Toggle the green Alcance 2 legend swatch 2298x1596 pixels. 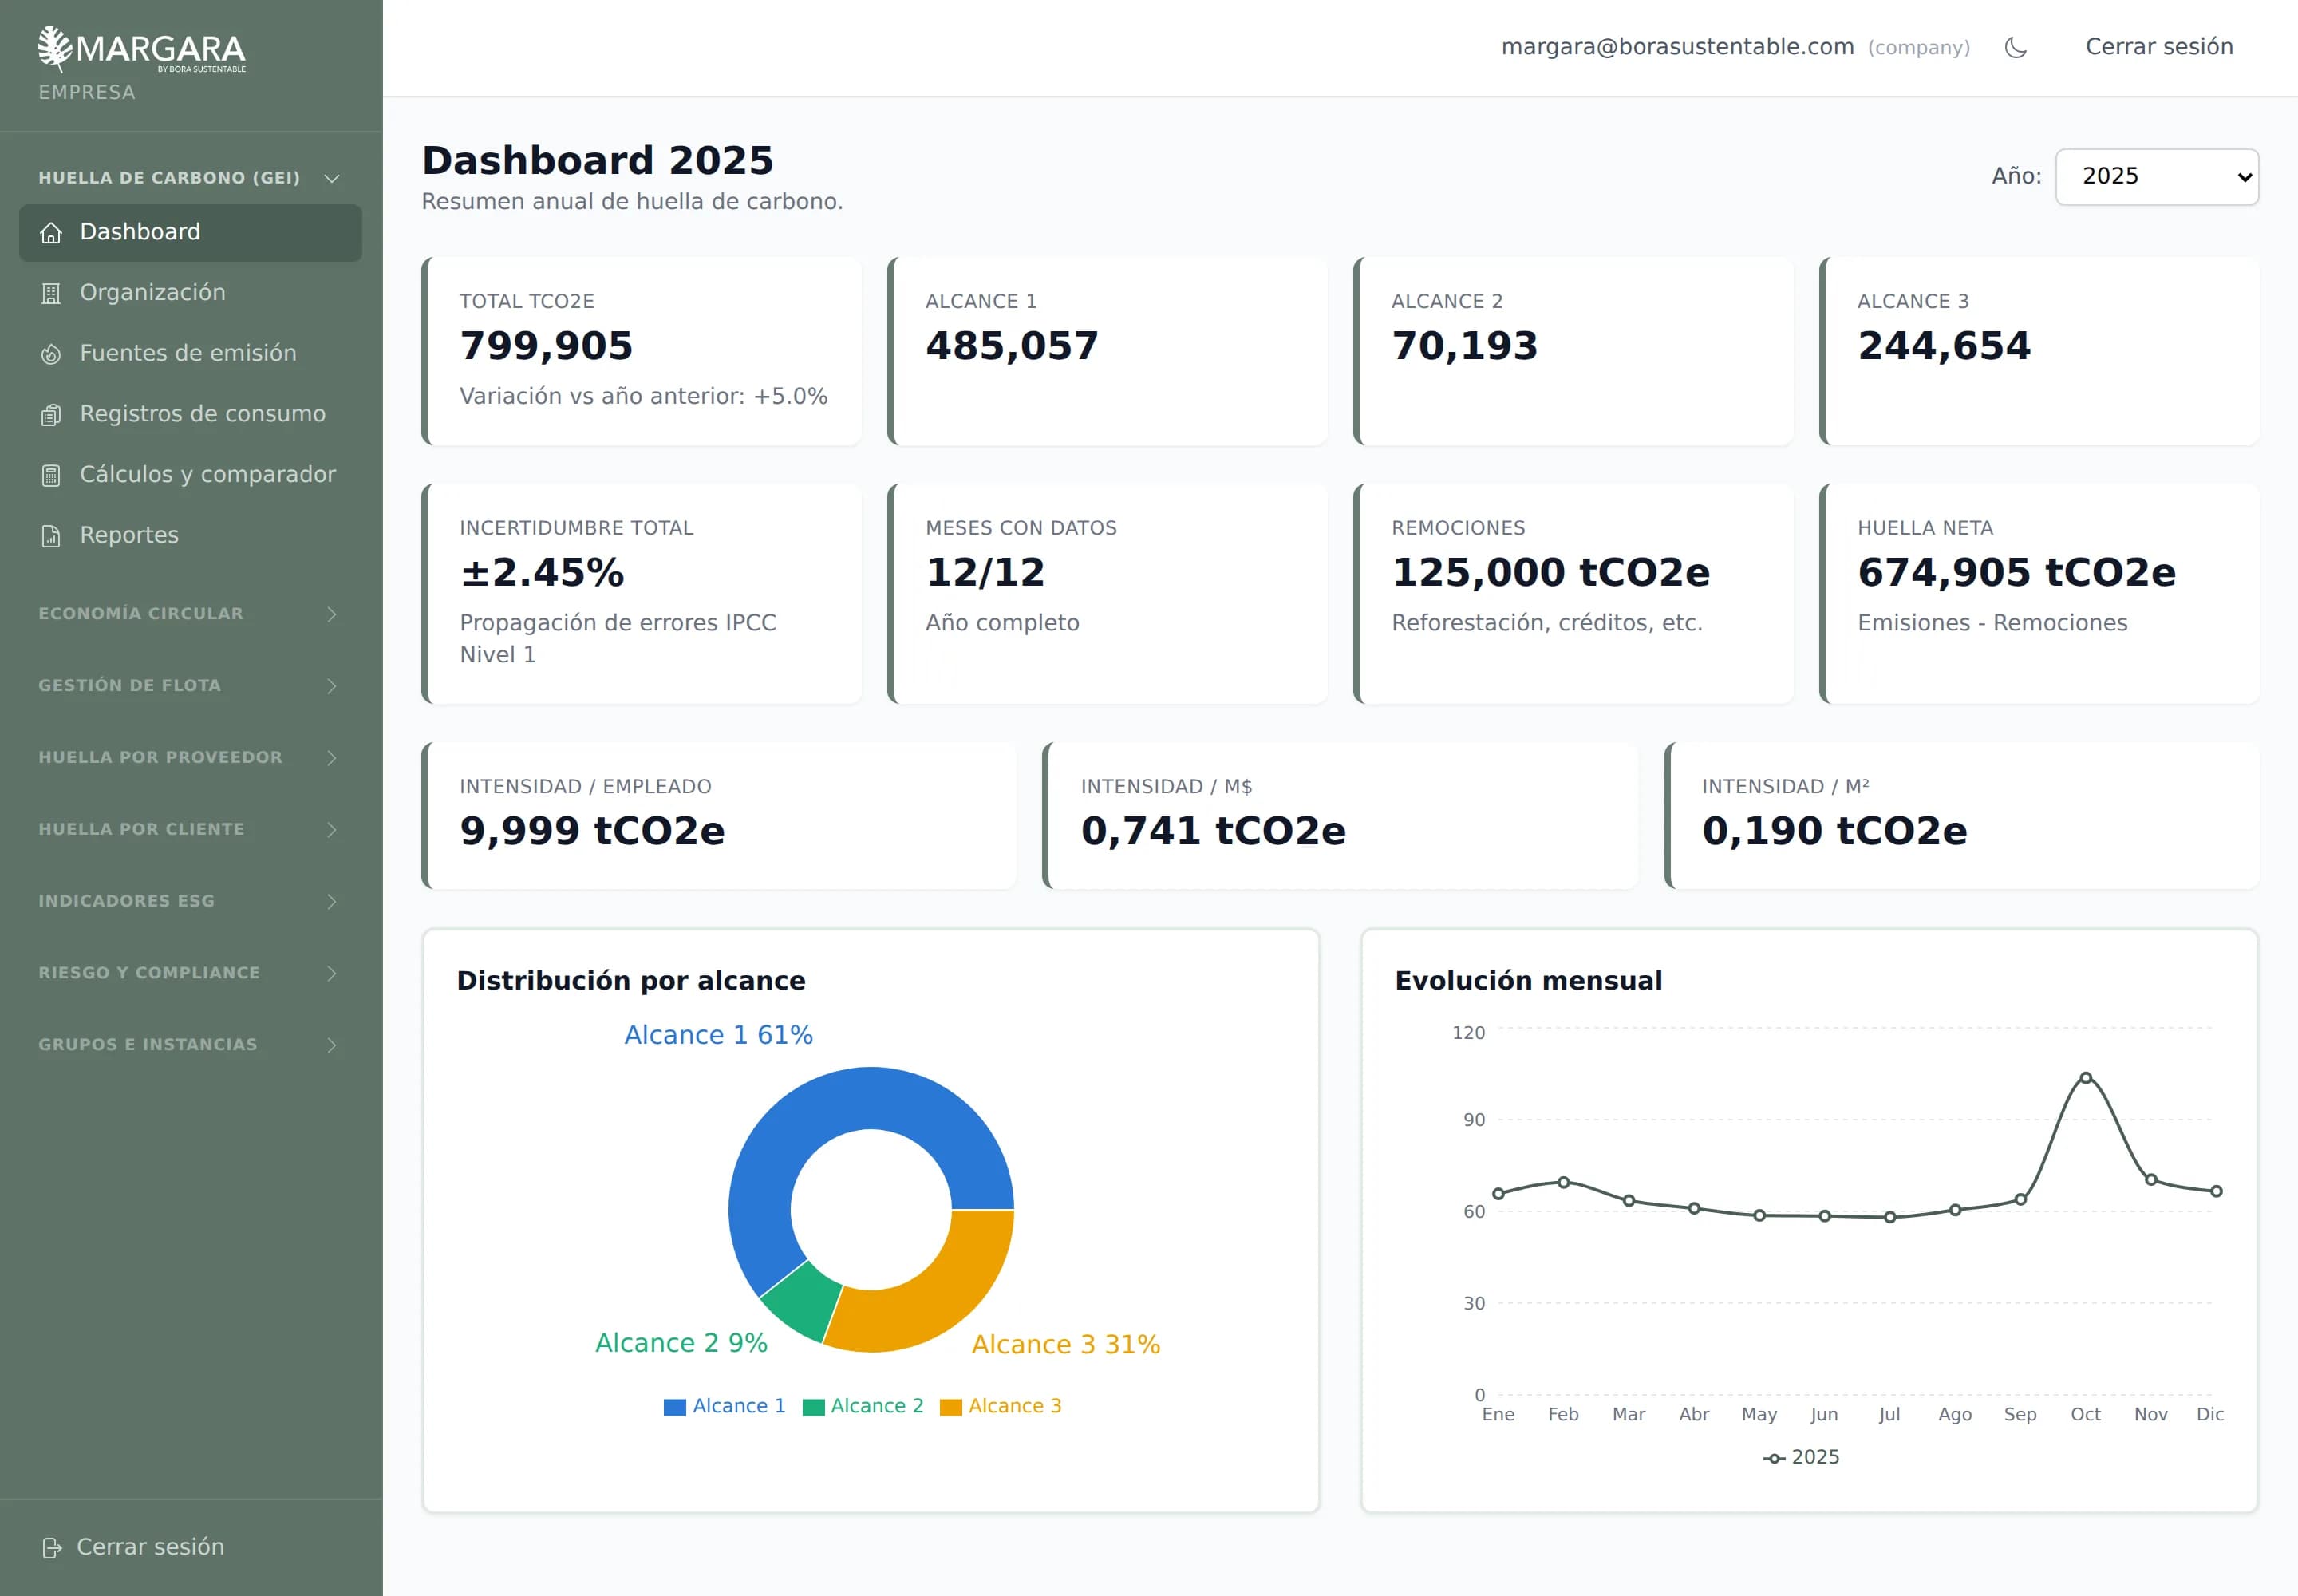coord(814,1408)
